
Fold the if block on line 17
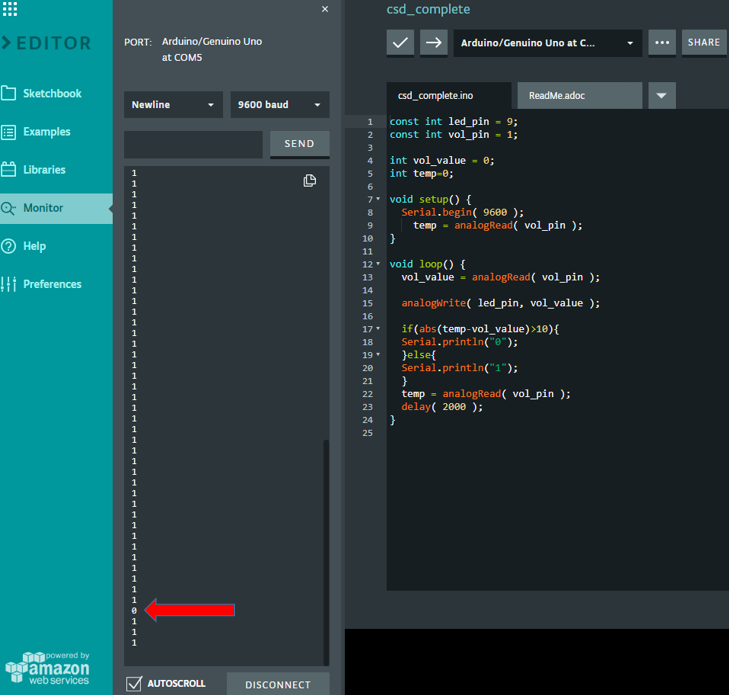coord(378,329)
